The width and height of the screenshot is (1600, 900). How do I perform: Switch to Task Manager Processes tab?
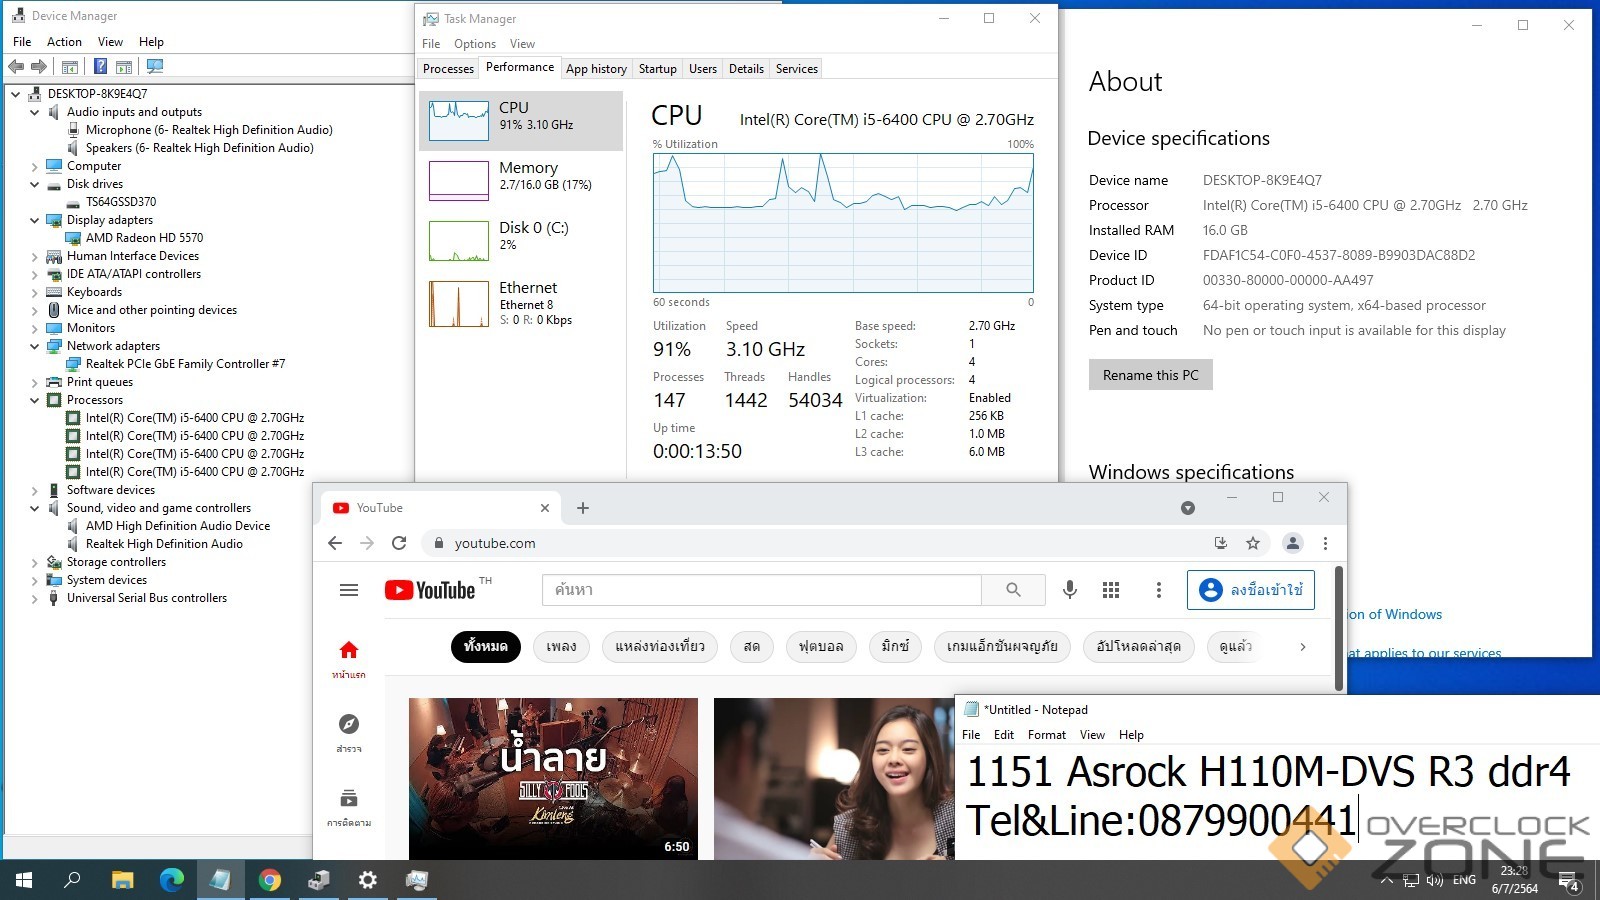448,69
